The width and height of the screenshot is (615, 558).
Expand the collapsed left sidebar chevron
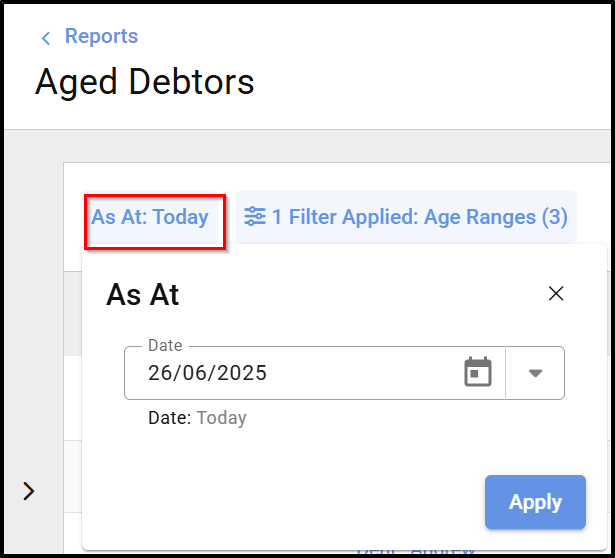(x=29, y=490)
